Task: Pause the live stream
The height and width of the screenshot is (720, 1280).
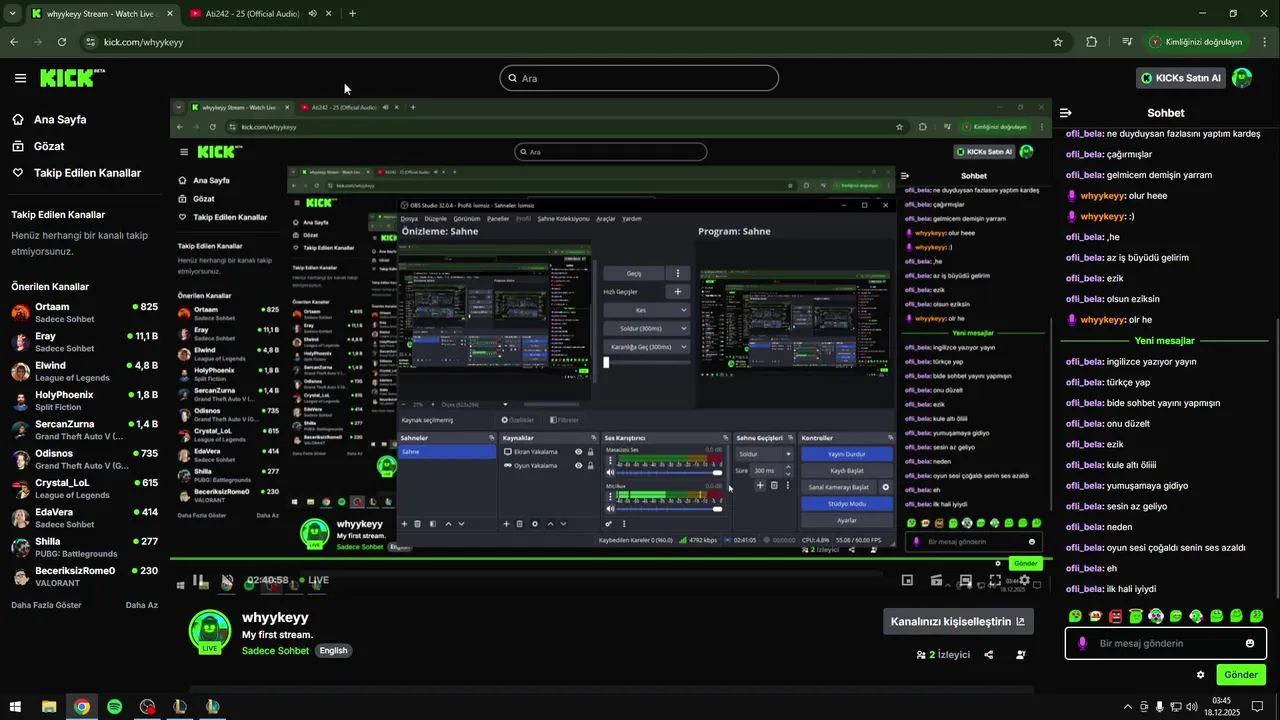Action: (x=199, y=580)
